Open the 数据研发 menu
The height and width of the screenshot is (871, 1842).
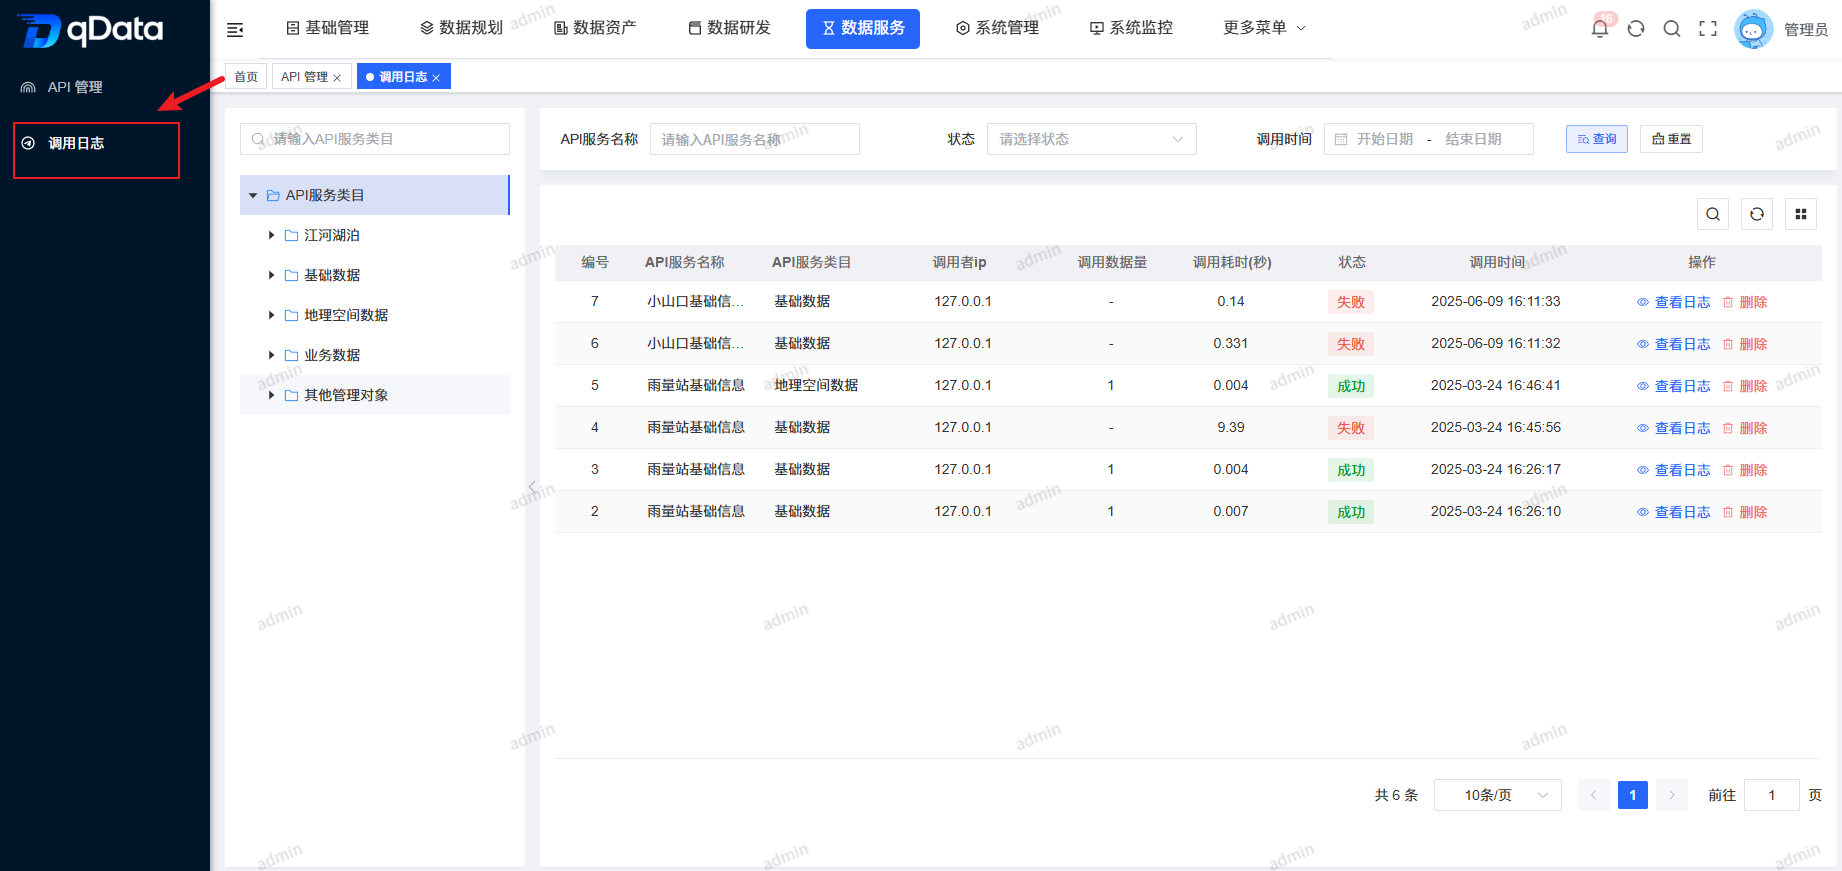point(729,28)
